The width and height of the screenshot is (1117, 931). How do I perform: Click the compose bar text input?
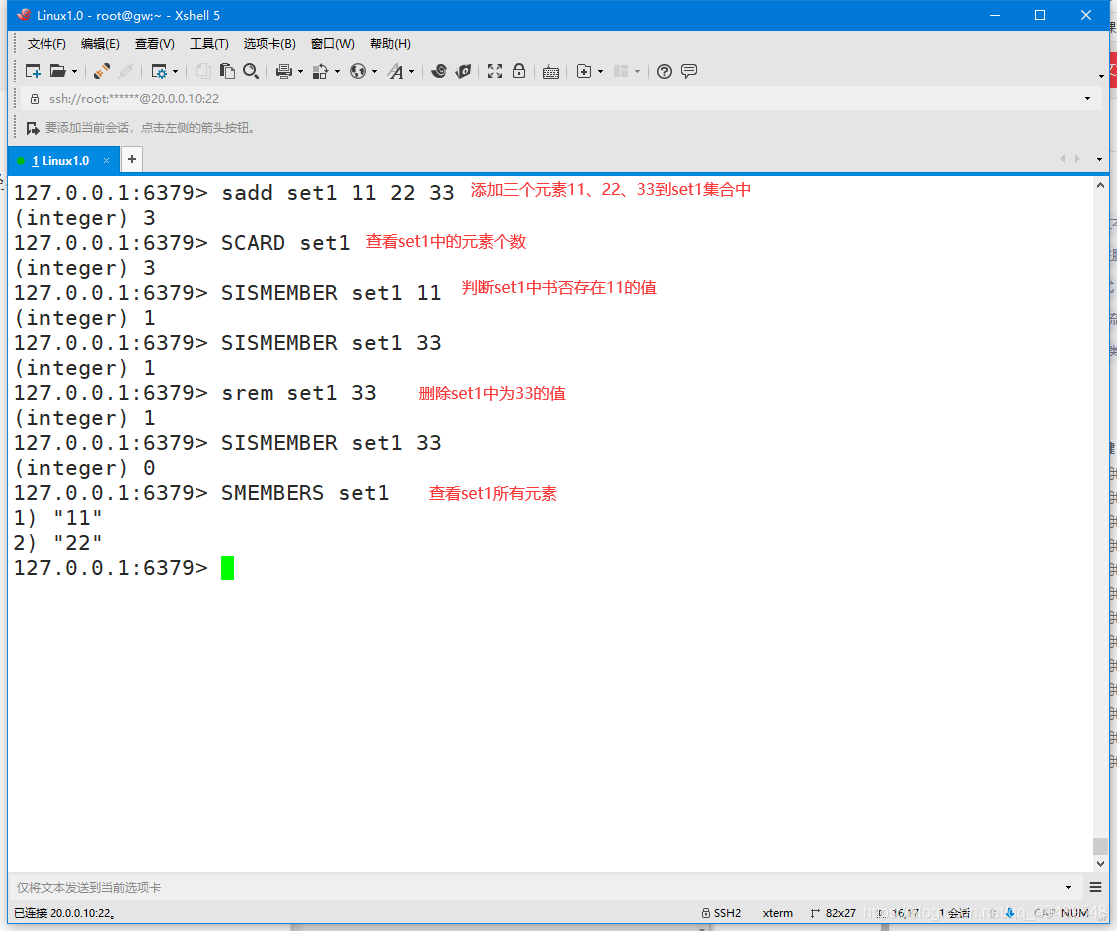pos(536,888)
